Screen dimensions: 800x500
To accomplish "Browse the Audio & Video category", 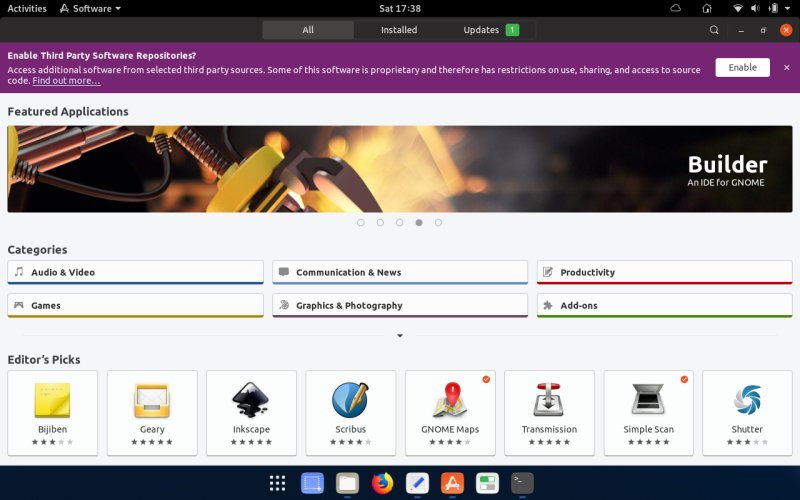I will coord(135,272).
